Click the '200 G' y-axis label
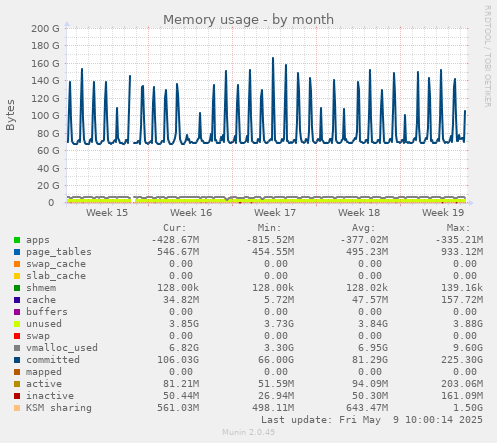Viewport: 497px width, 443px height. [45, 29]
